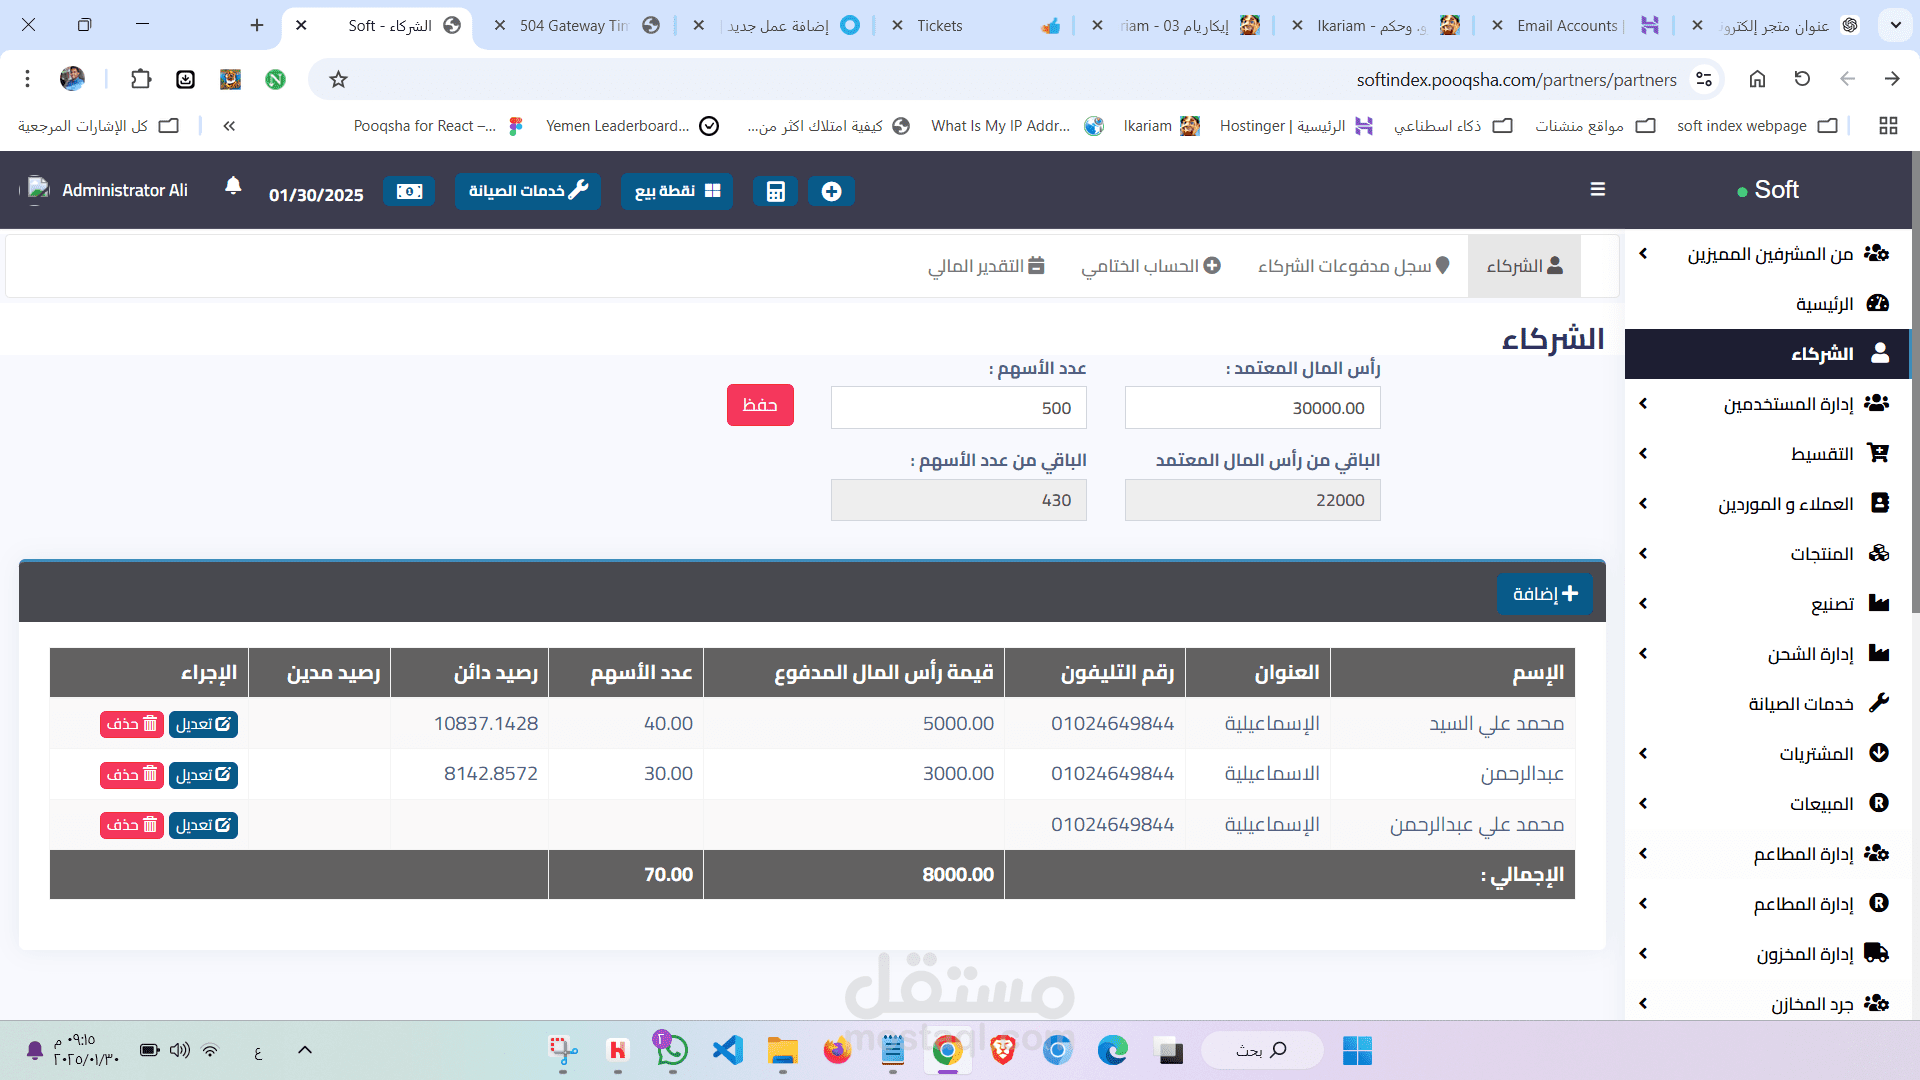Open the الحساب الختامي tab

coord(1150,266)
